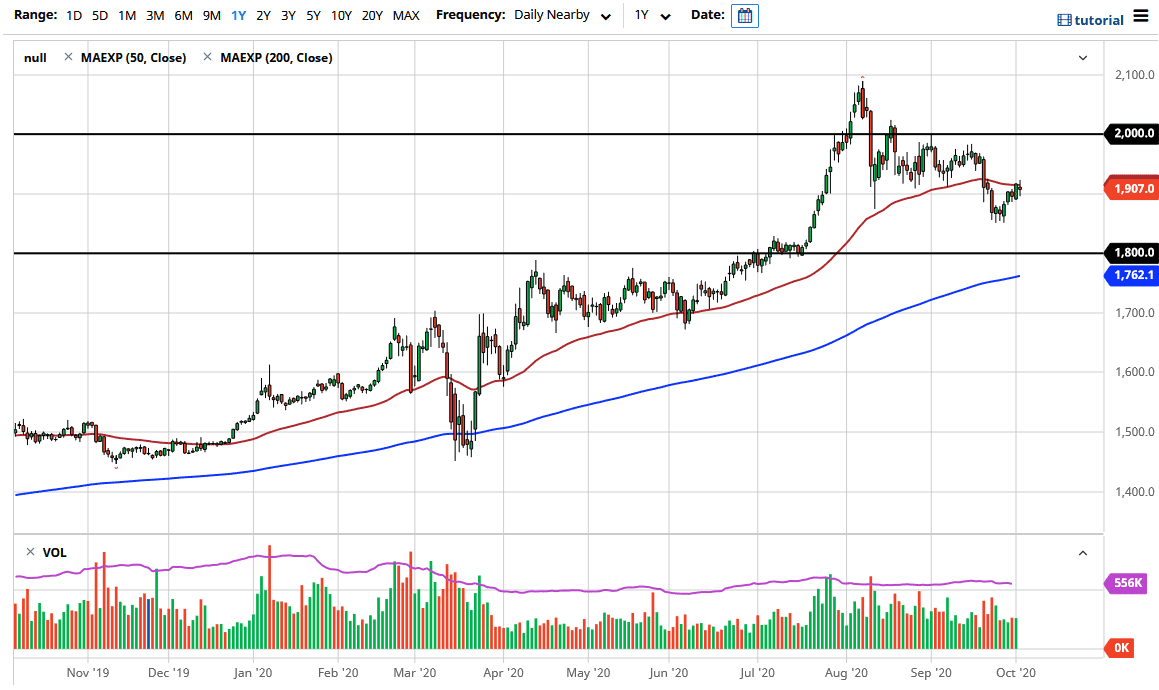Remove the MAEXP (50, Close) indicator
The height and width of the screenshot is (690, 1159).
pos(68,57)
